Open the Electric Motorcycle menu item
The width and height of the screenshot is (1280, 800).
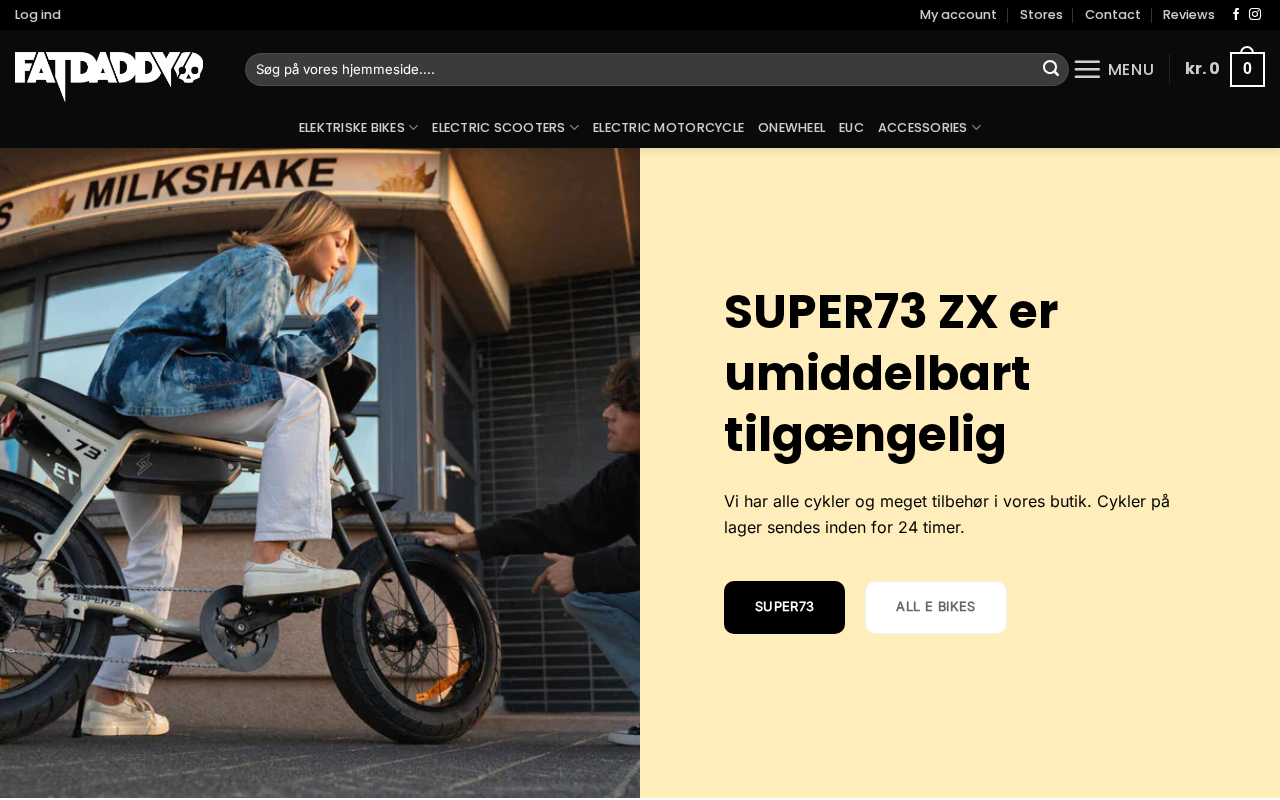(668, 128)
